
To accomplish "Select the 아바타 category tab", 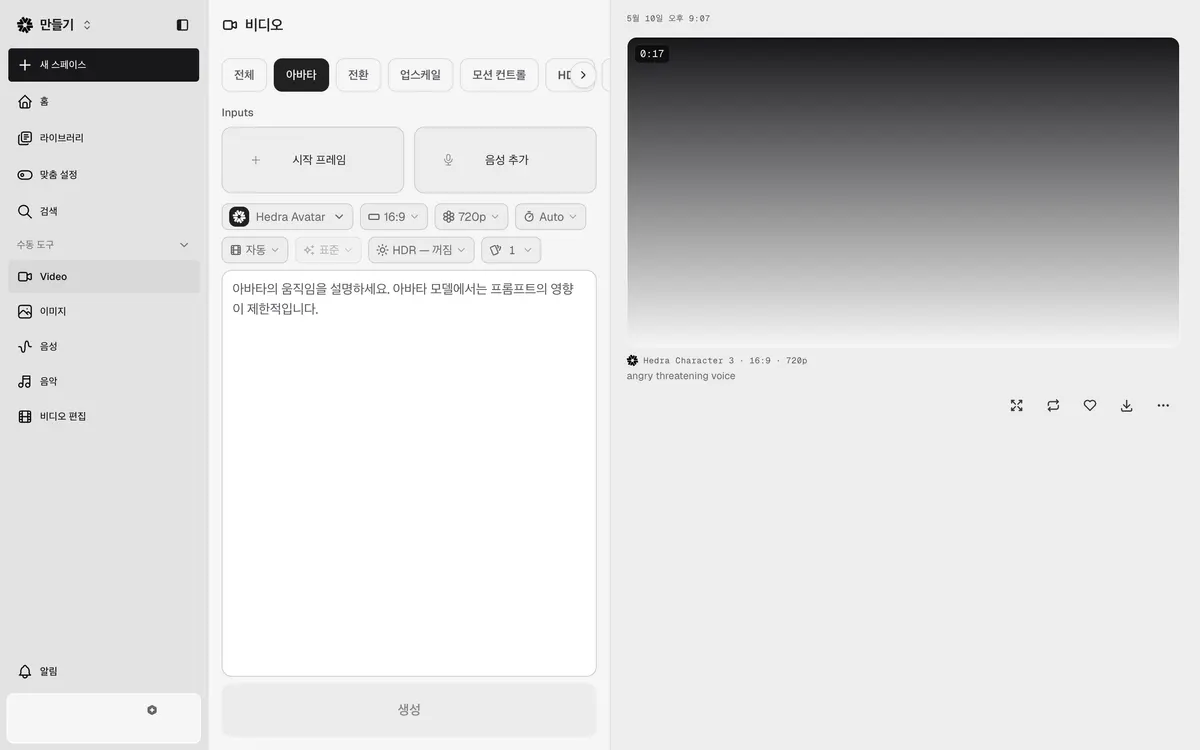I will [301, 75].
